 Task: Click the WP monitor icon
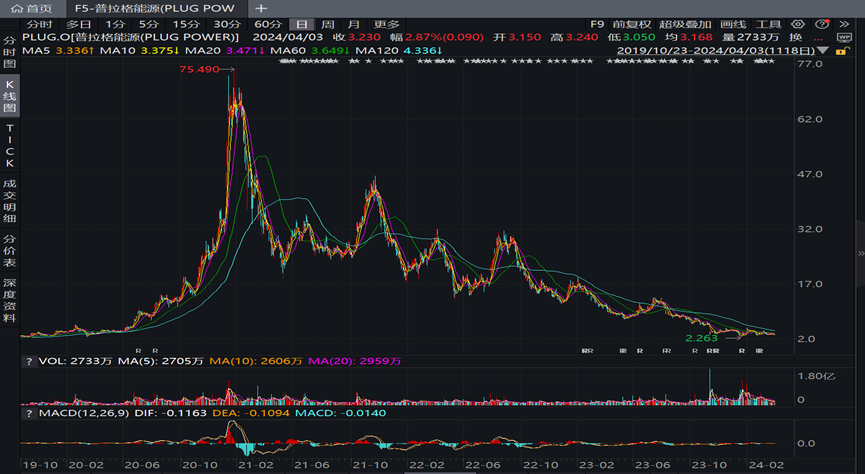[844, 38]
